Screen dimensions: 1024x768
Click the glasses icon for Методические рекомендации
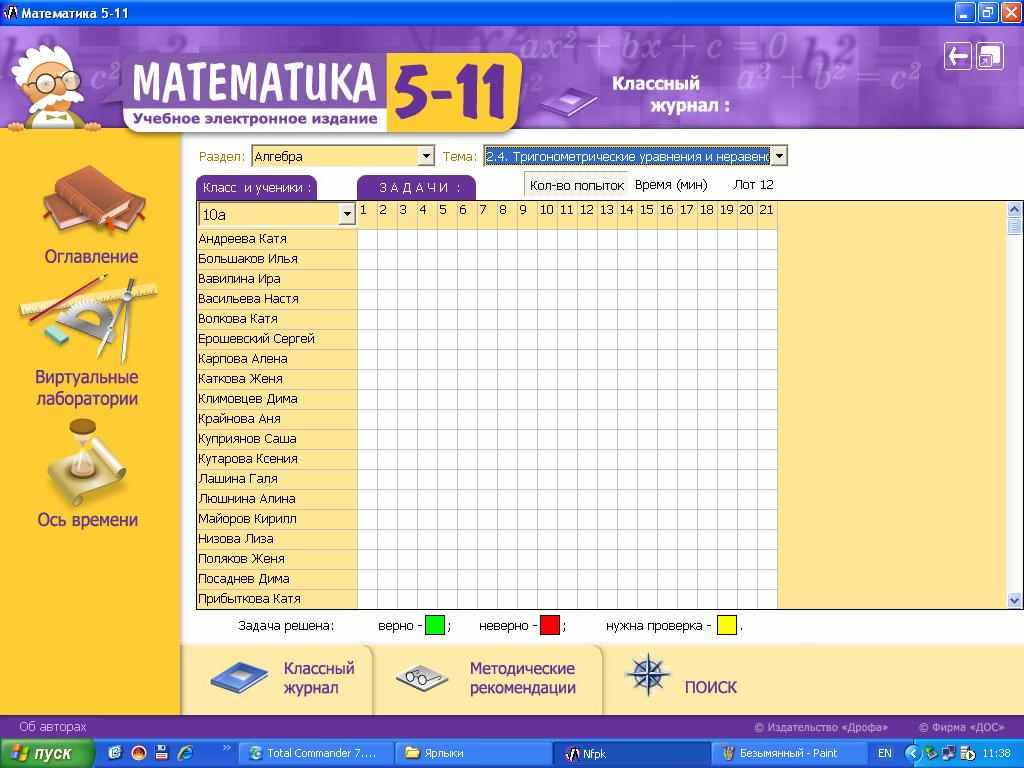point(422,677)
